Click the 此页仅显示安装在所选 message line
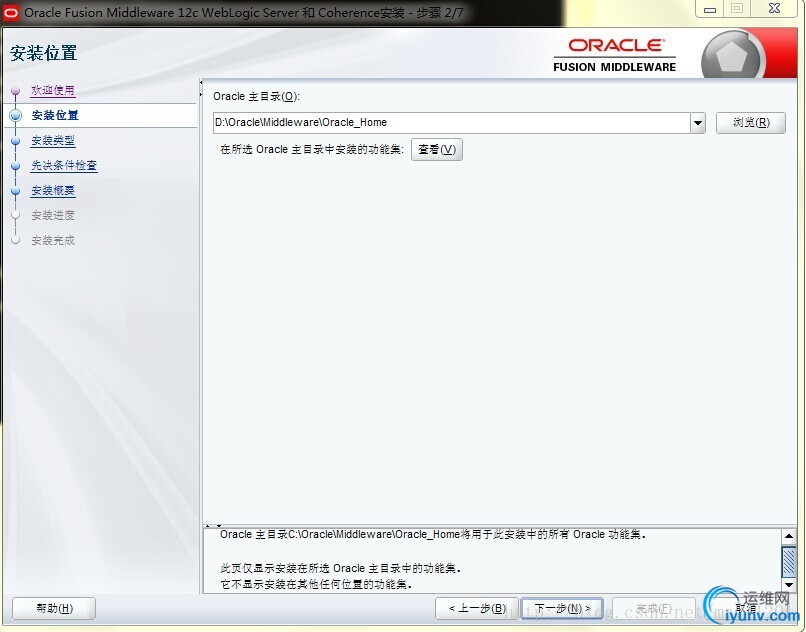This screenshot has height=632, width=806. (341, 568)
